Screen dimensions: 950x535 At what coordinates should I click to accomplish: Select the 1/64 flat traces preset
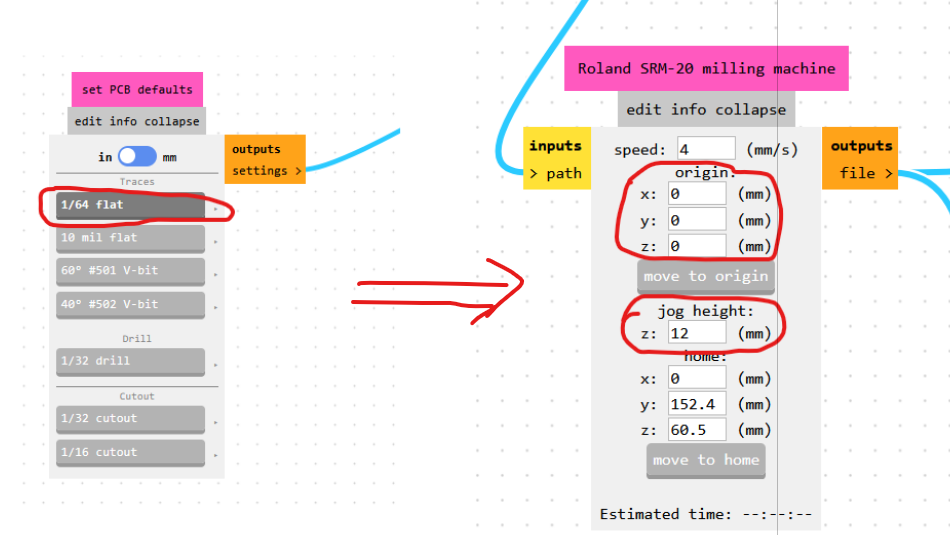[130, 205]
